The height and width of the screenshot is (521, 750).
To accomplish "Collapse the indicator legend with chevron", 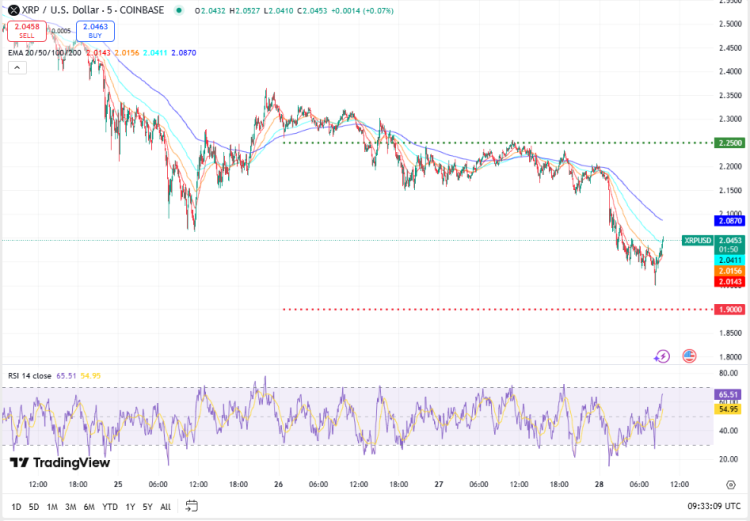I will click(17, 68).
